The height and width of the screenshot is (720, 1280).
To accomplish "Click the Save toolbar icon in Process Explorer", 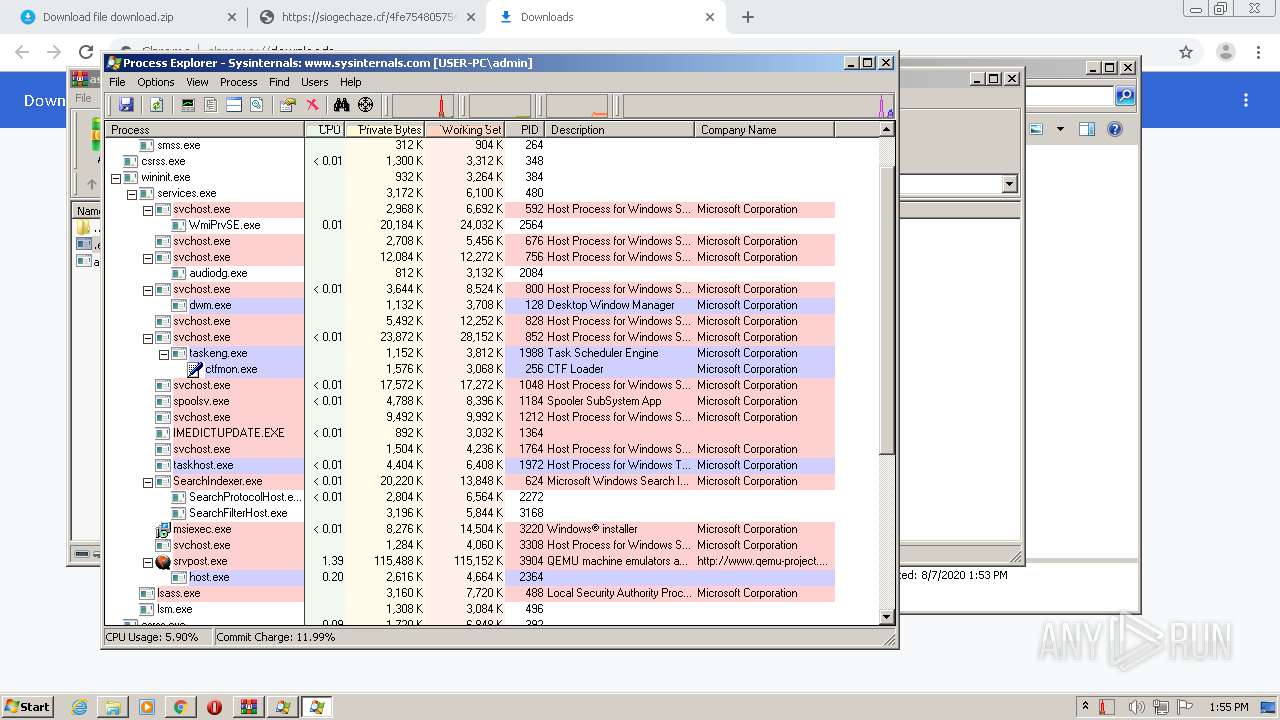I will 126,105.
